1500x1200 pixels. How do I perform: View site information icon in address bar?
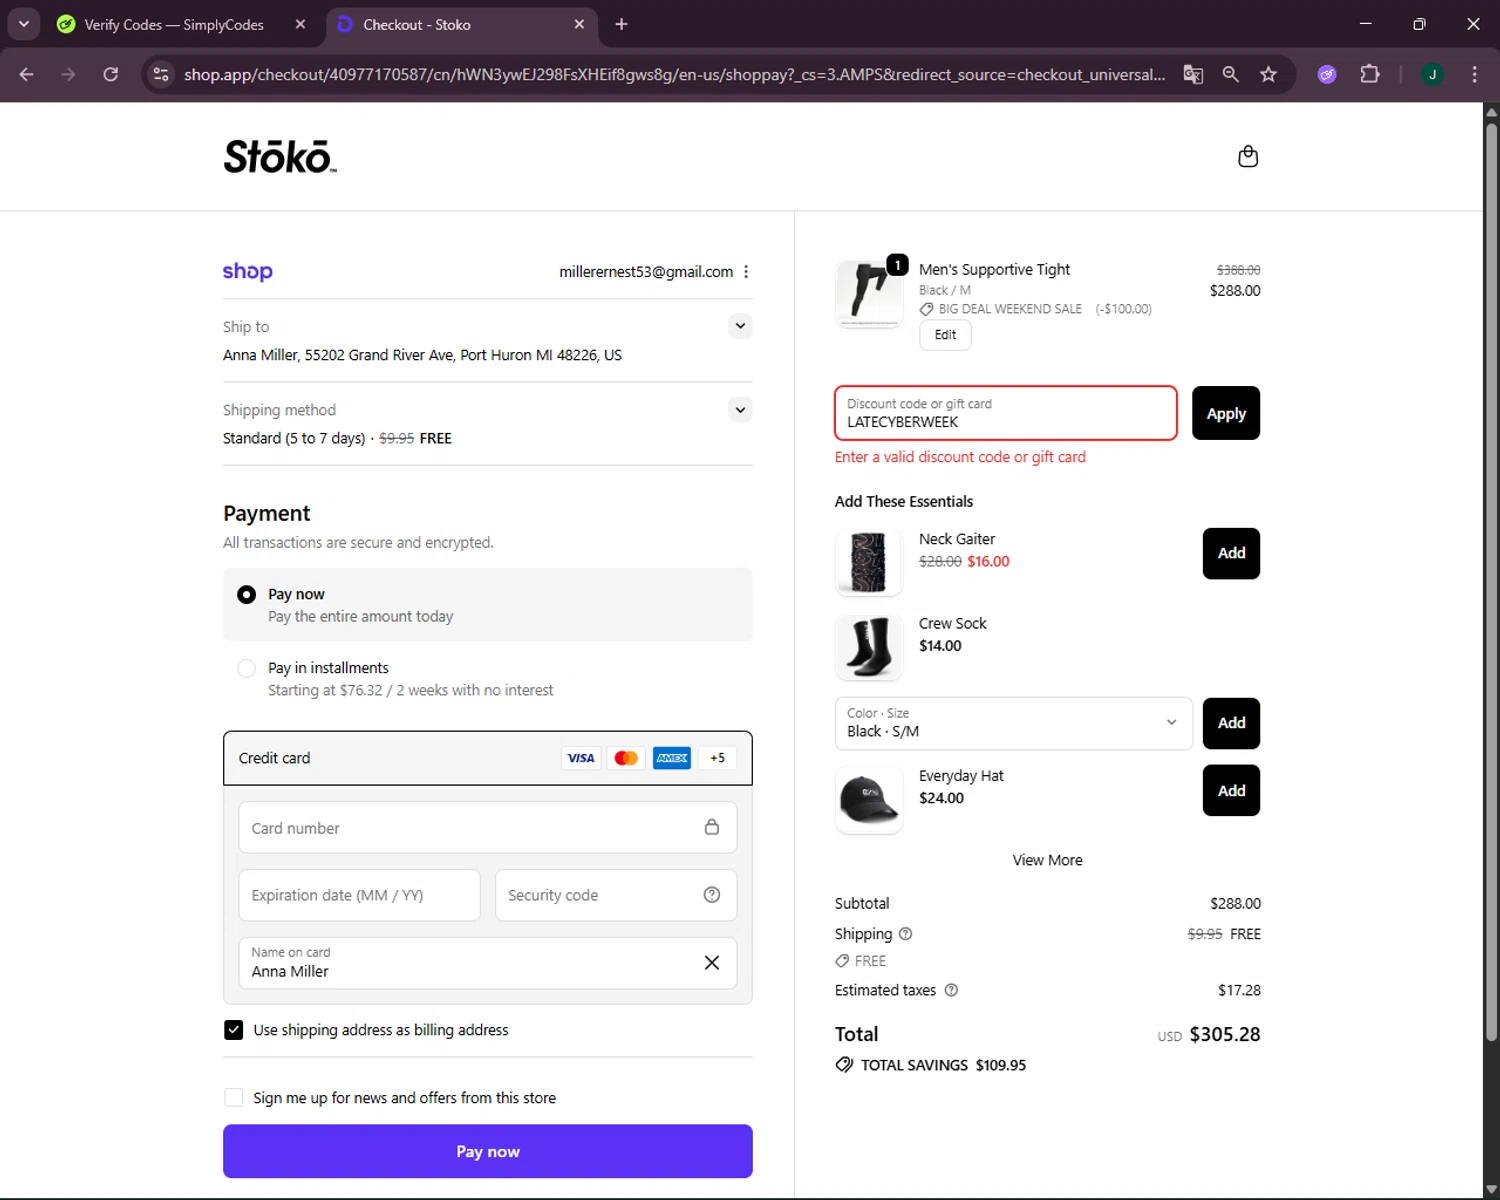coord(161,74)
